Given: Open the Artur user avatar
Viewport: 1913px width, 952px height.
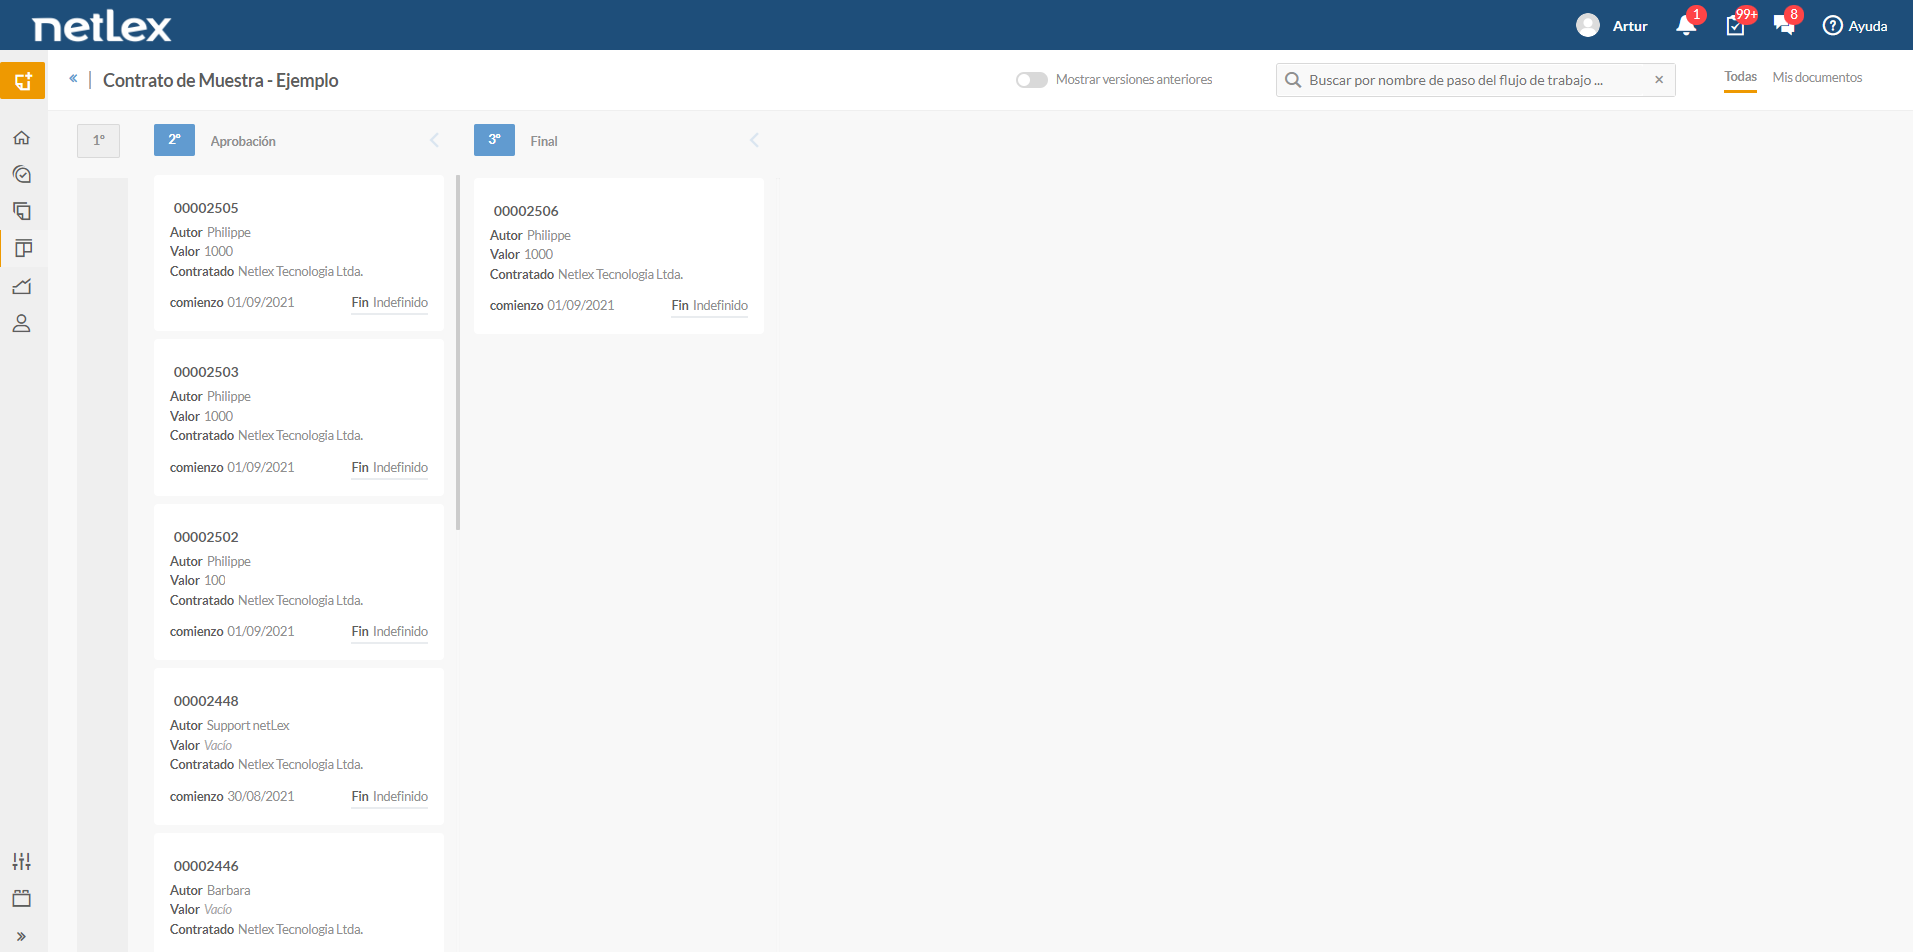Looking at the screenshot, I should pos(1587,25).
